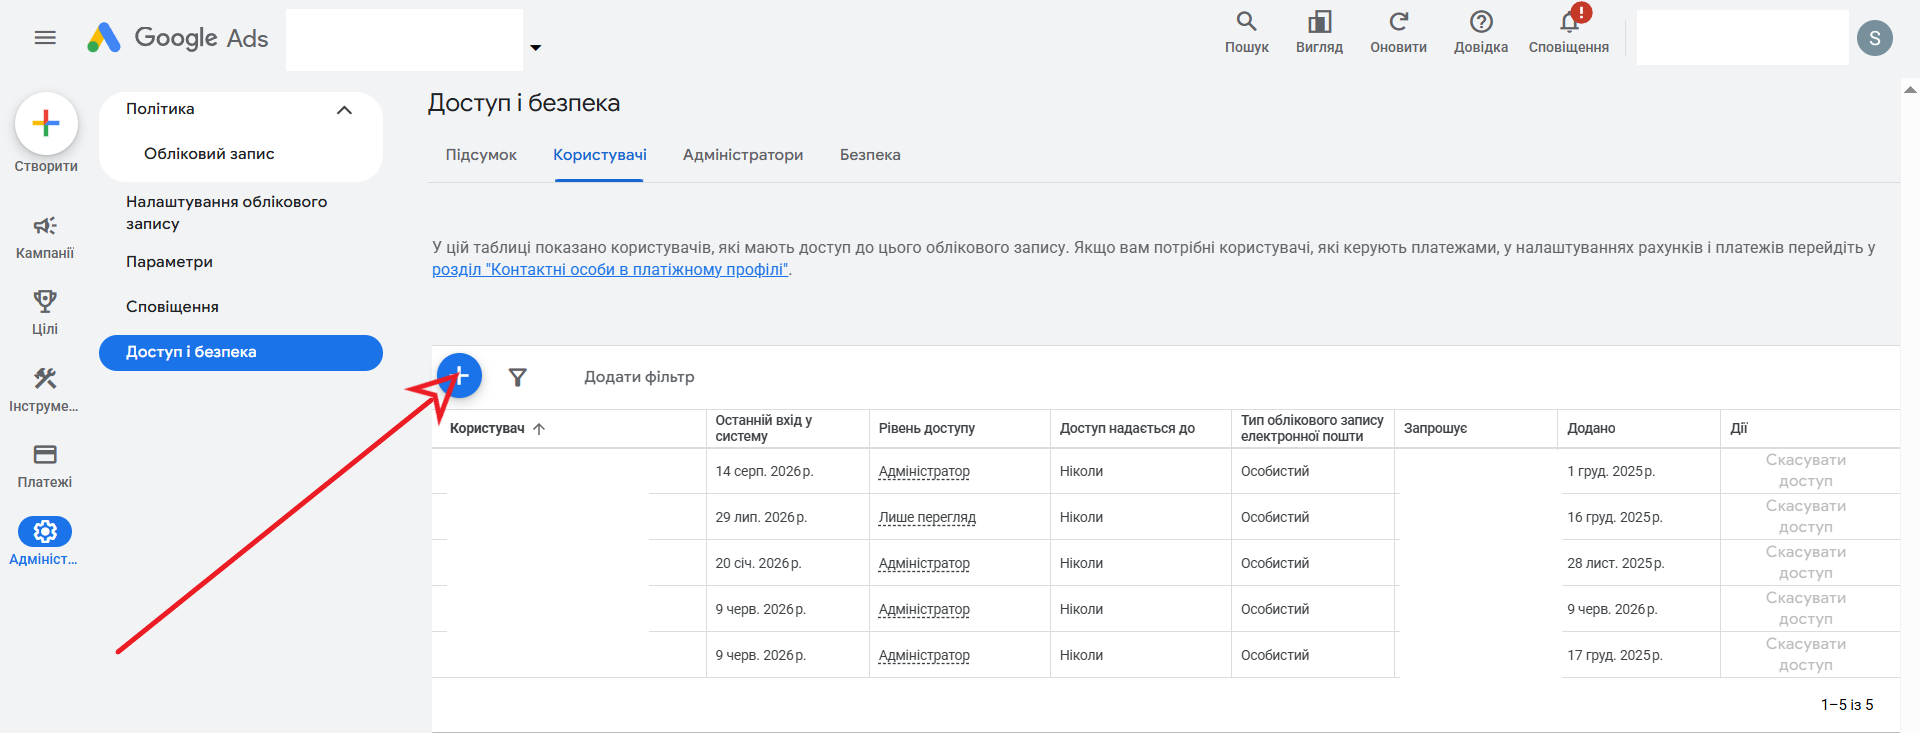This screenshot has width=1920, height=733.
Task: Click the 29 лип. 2026 р. cell
Action: [x=761, y=518]
